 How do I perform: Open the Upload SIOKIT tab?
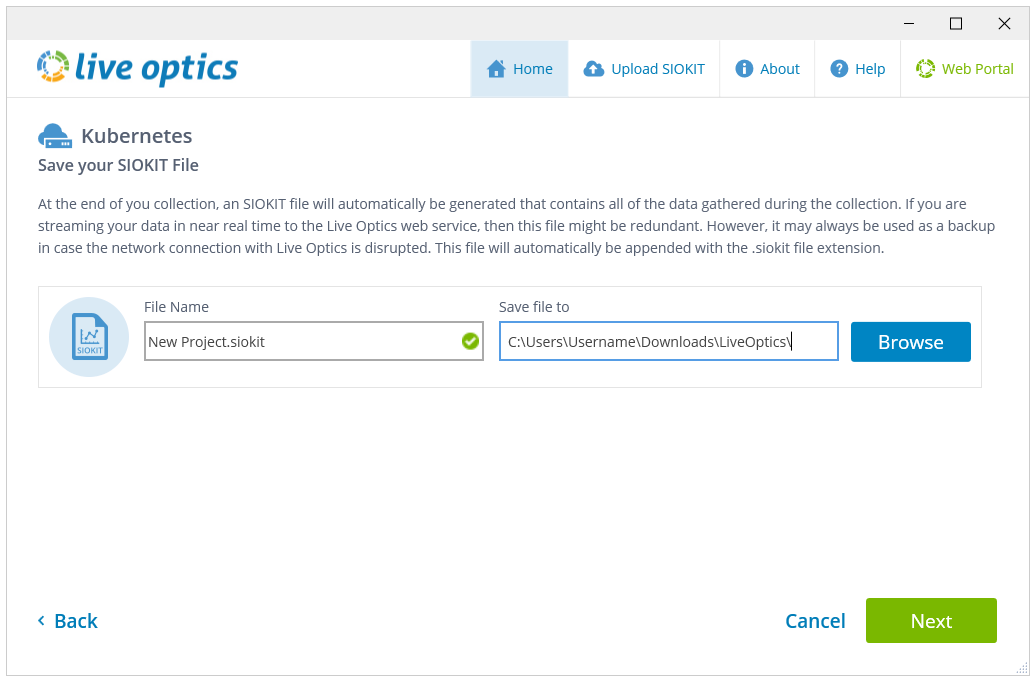coord(644,69)
